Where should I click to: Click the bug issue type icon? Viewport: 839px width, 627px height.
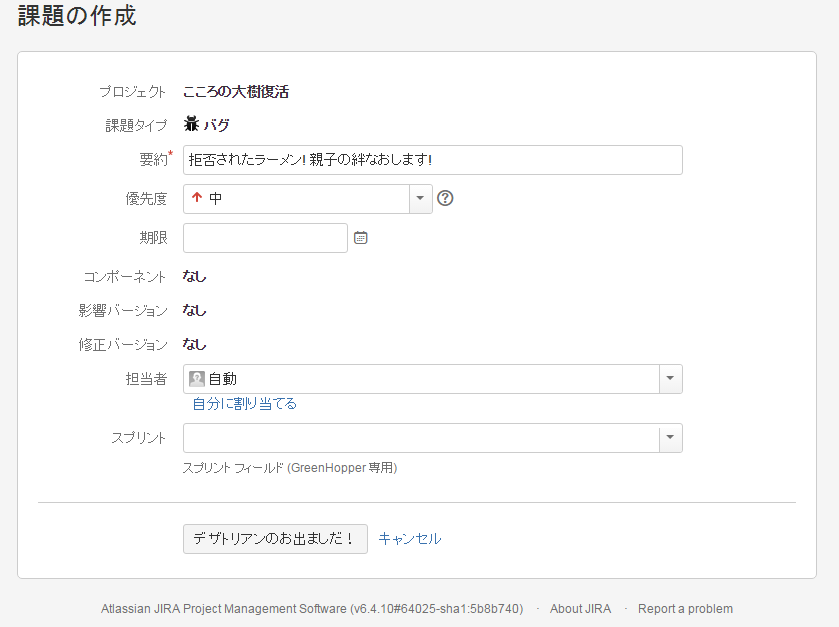pos(190,124)
